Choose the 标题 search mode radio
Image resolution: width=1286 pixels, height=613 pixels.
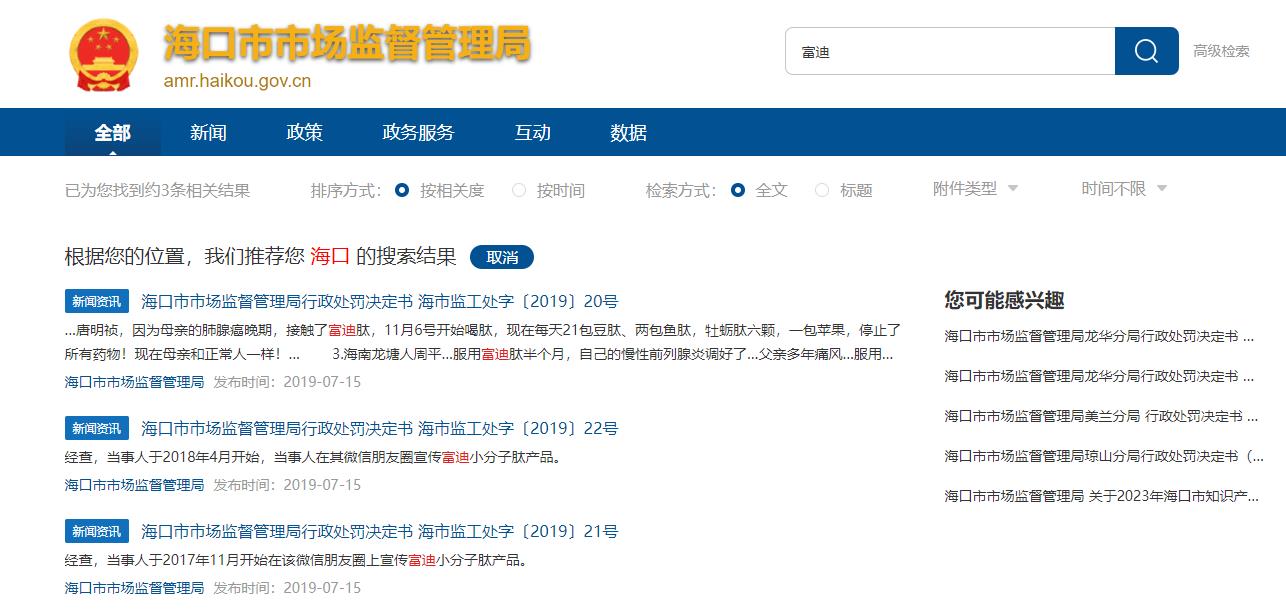tap(822, 190)
